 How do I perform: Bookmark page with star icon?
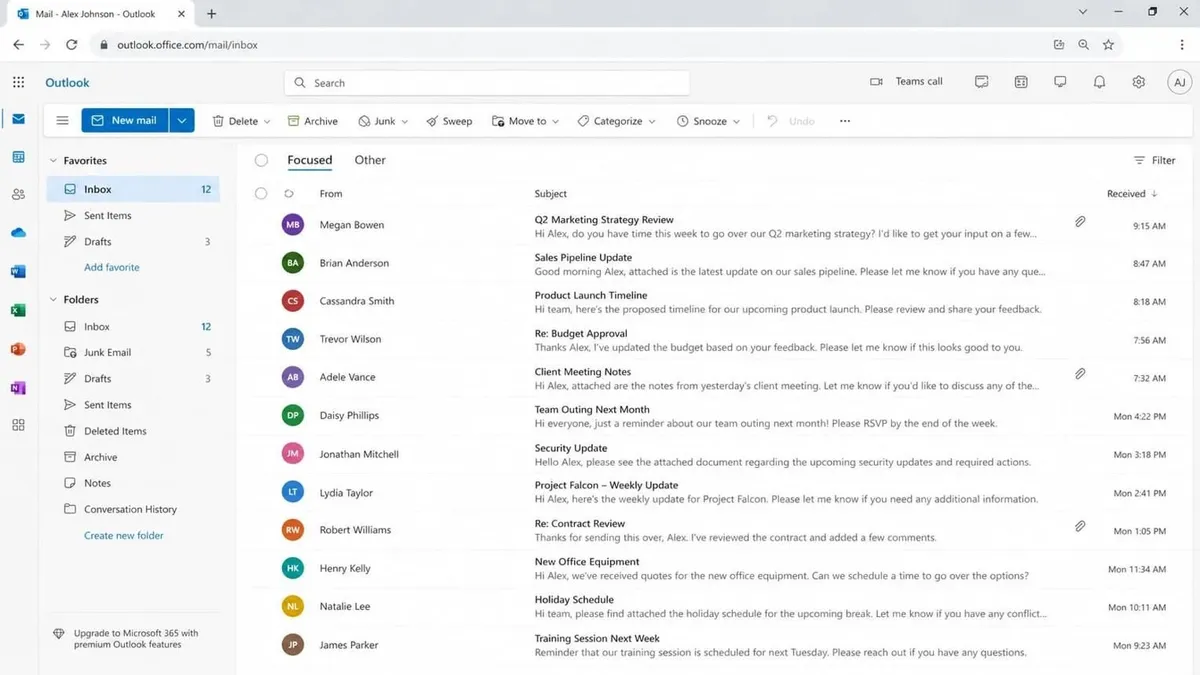[1108, 44]
